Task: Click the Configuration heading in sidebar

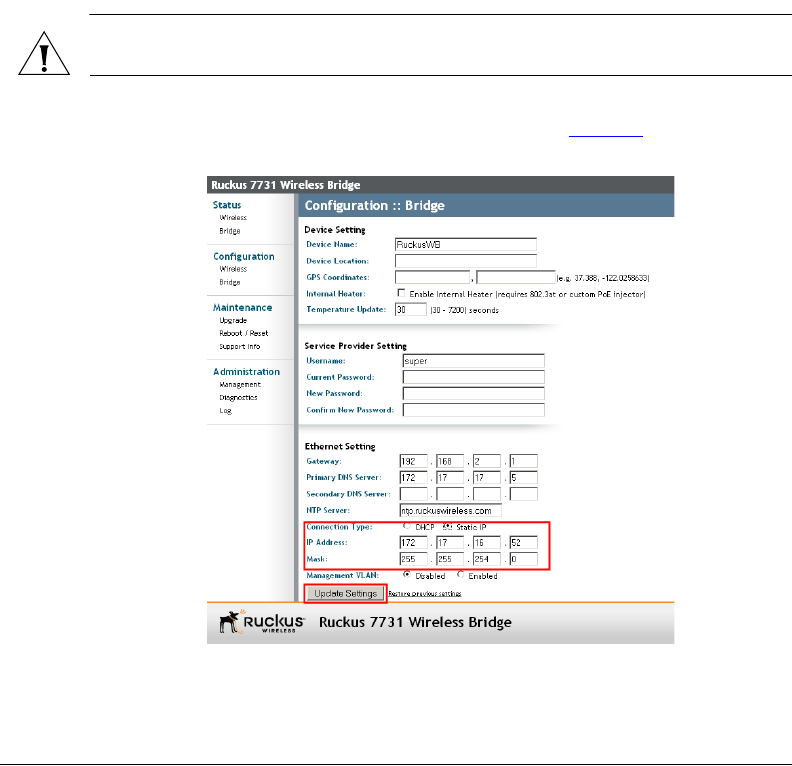Action: [243, 257]
